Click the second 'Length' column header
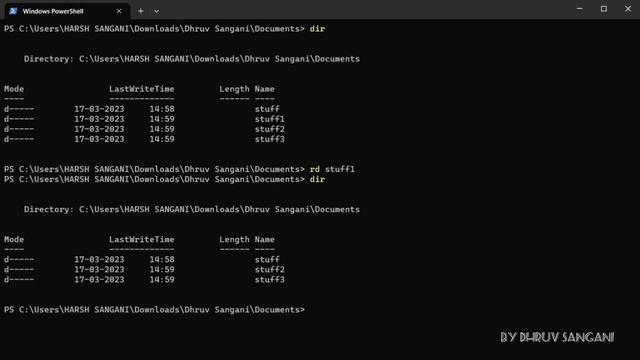The image size is (640, 360). coord(234,239)
